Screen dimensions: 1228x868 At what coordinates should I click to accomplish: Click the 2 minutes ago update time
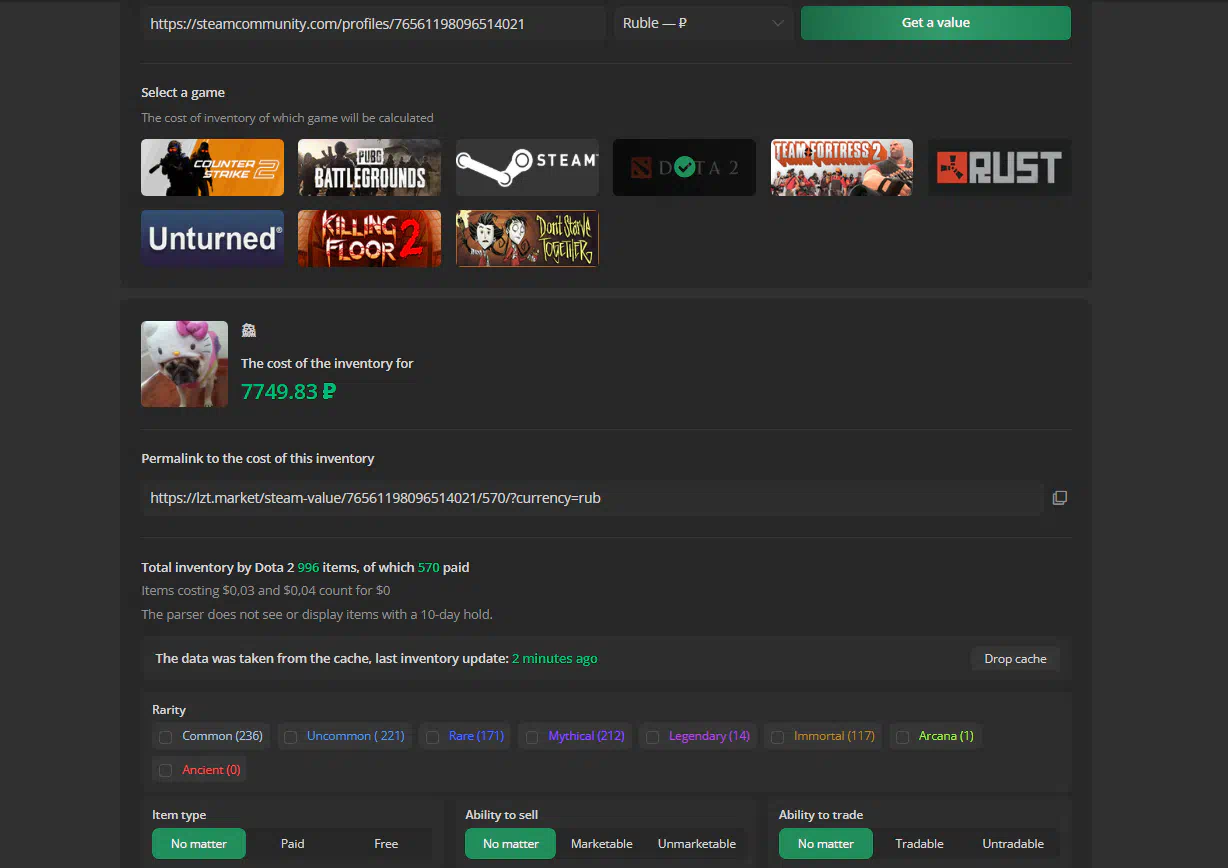coord(555,659)
